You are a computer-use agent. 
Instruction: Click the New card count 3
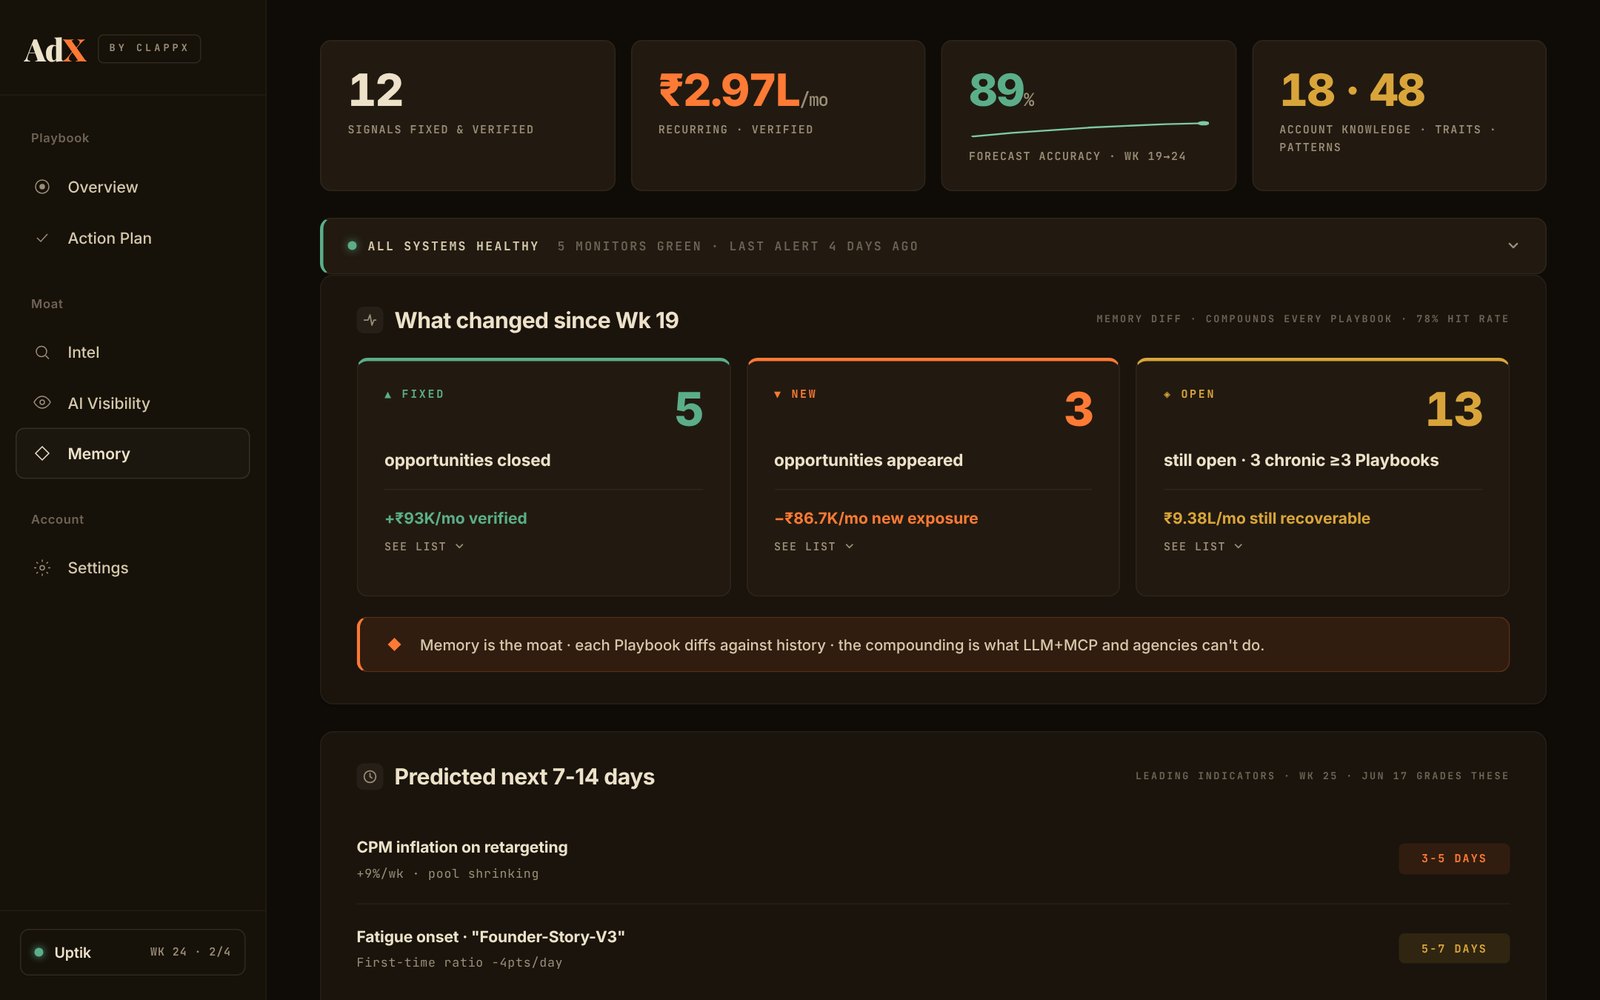click(1079, 409)
